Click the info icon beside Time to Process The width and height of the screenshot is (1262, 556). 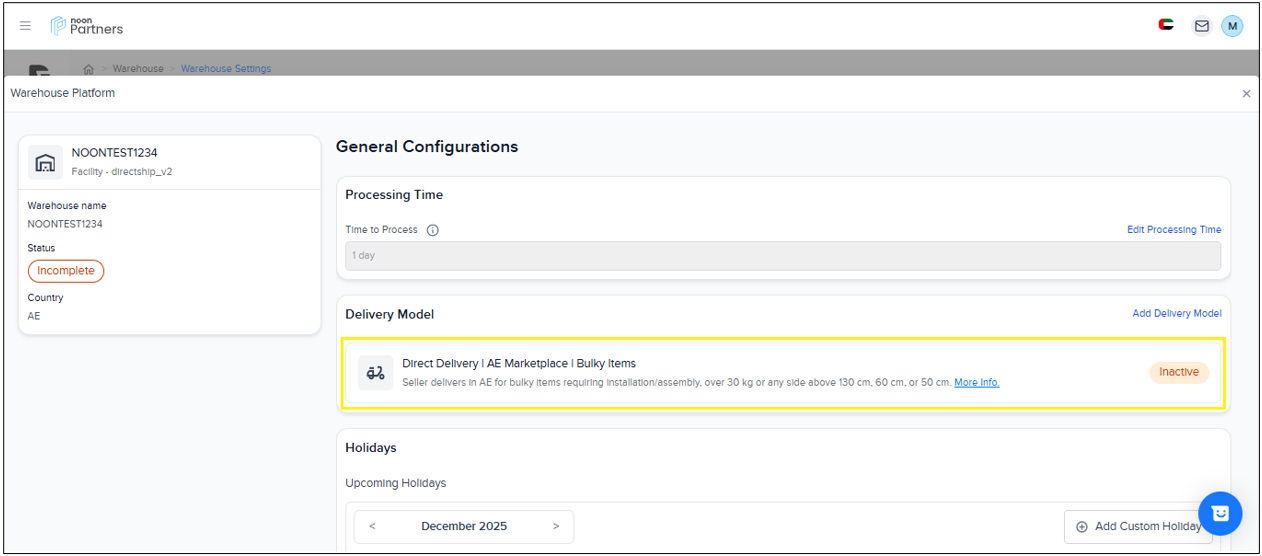[x=433, y=230]
